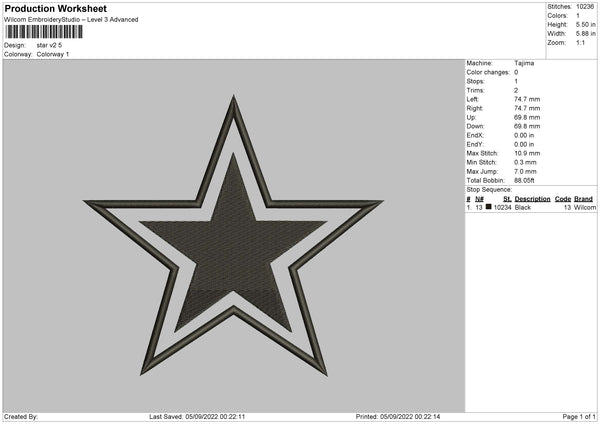Click 'Wilcom EmbroideryStudio – Level 3 Advanced' text
The height and width of the screenshot is (424, 600).
tap(71, 20)
